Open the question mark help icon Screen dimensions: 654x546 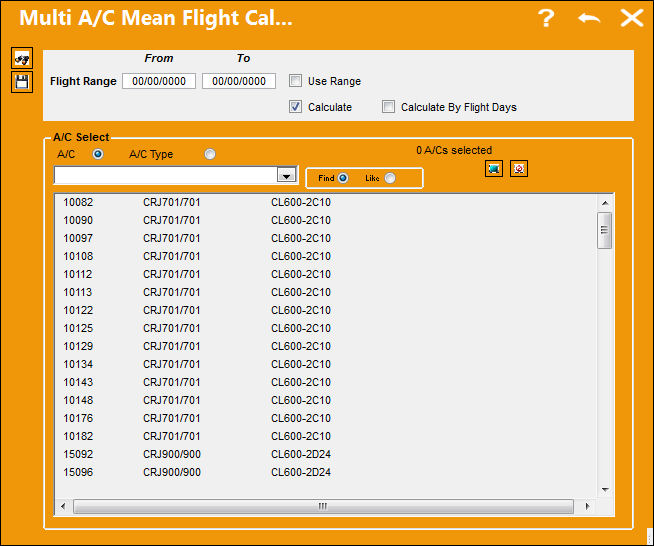coord(546,18)
